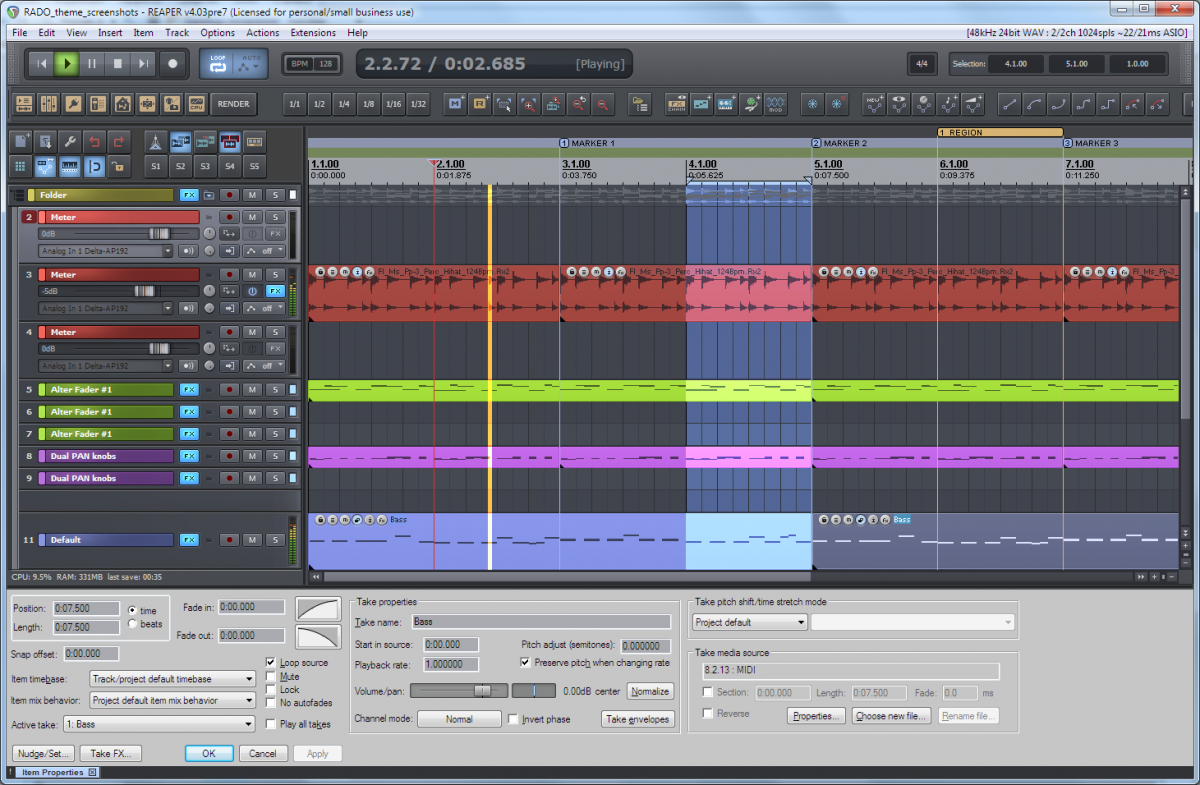1200x785 pixels.
Task: Open the wrench-and-plug settings icon
Action: [x=73, y=104]
